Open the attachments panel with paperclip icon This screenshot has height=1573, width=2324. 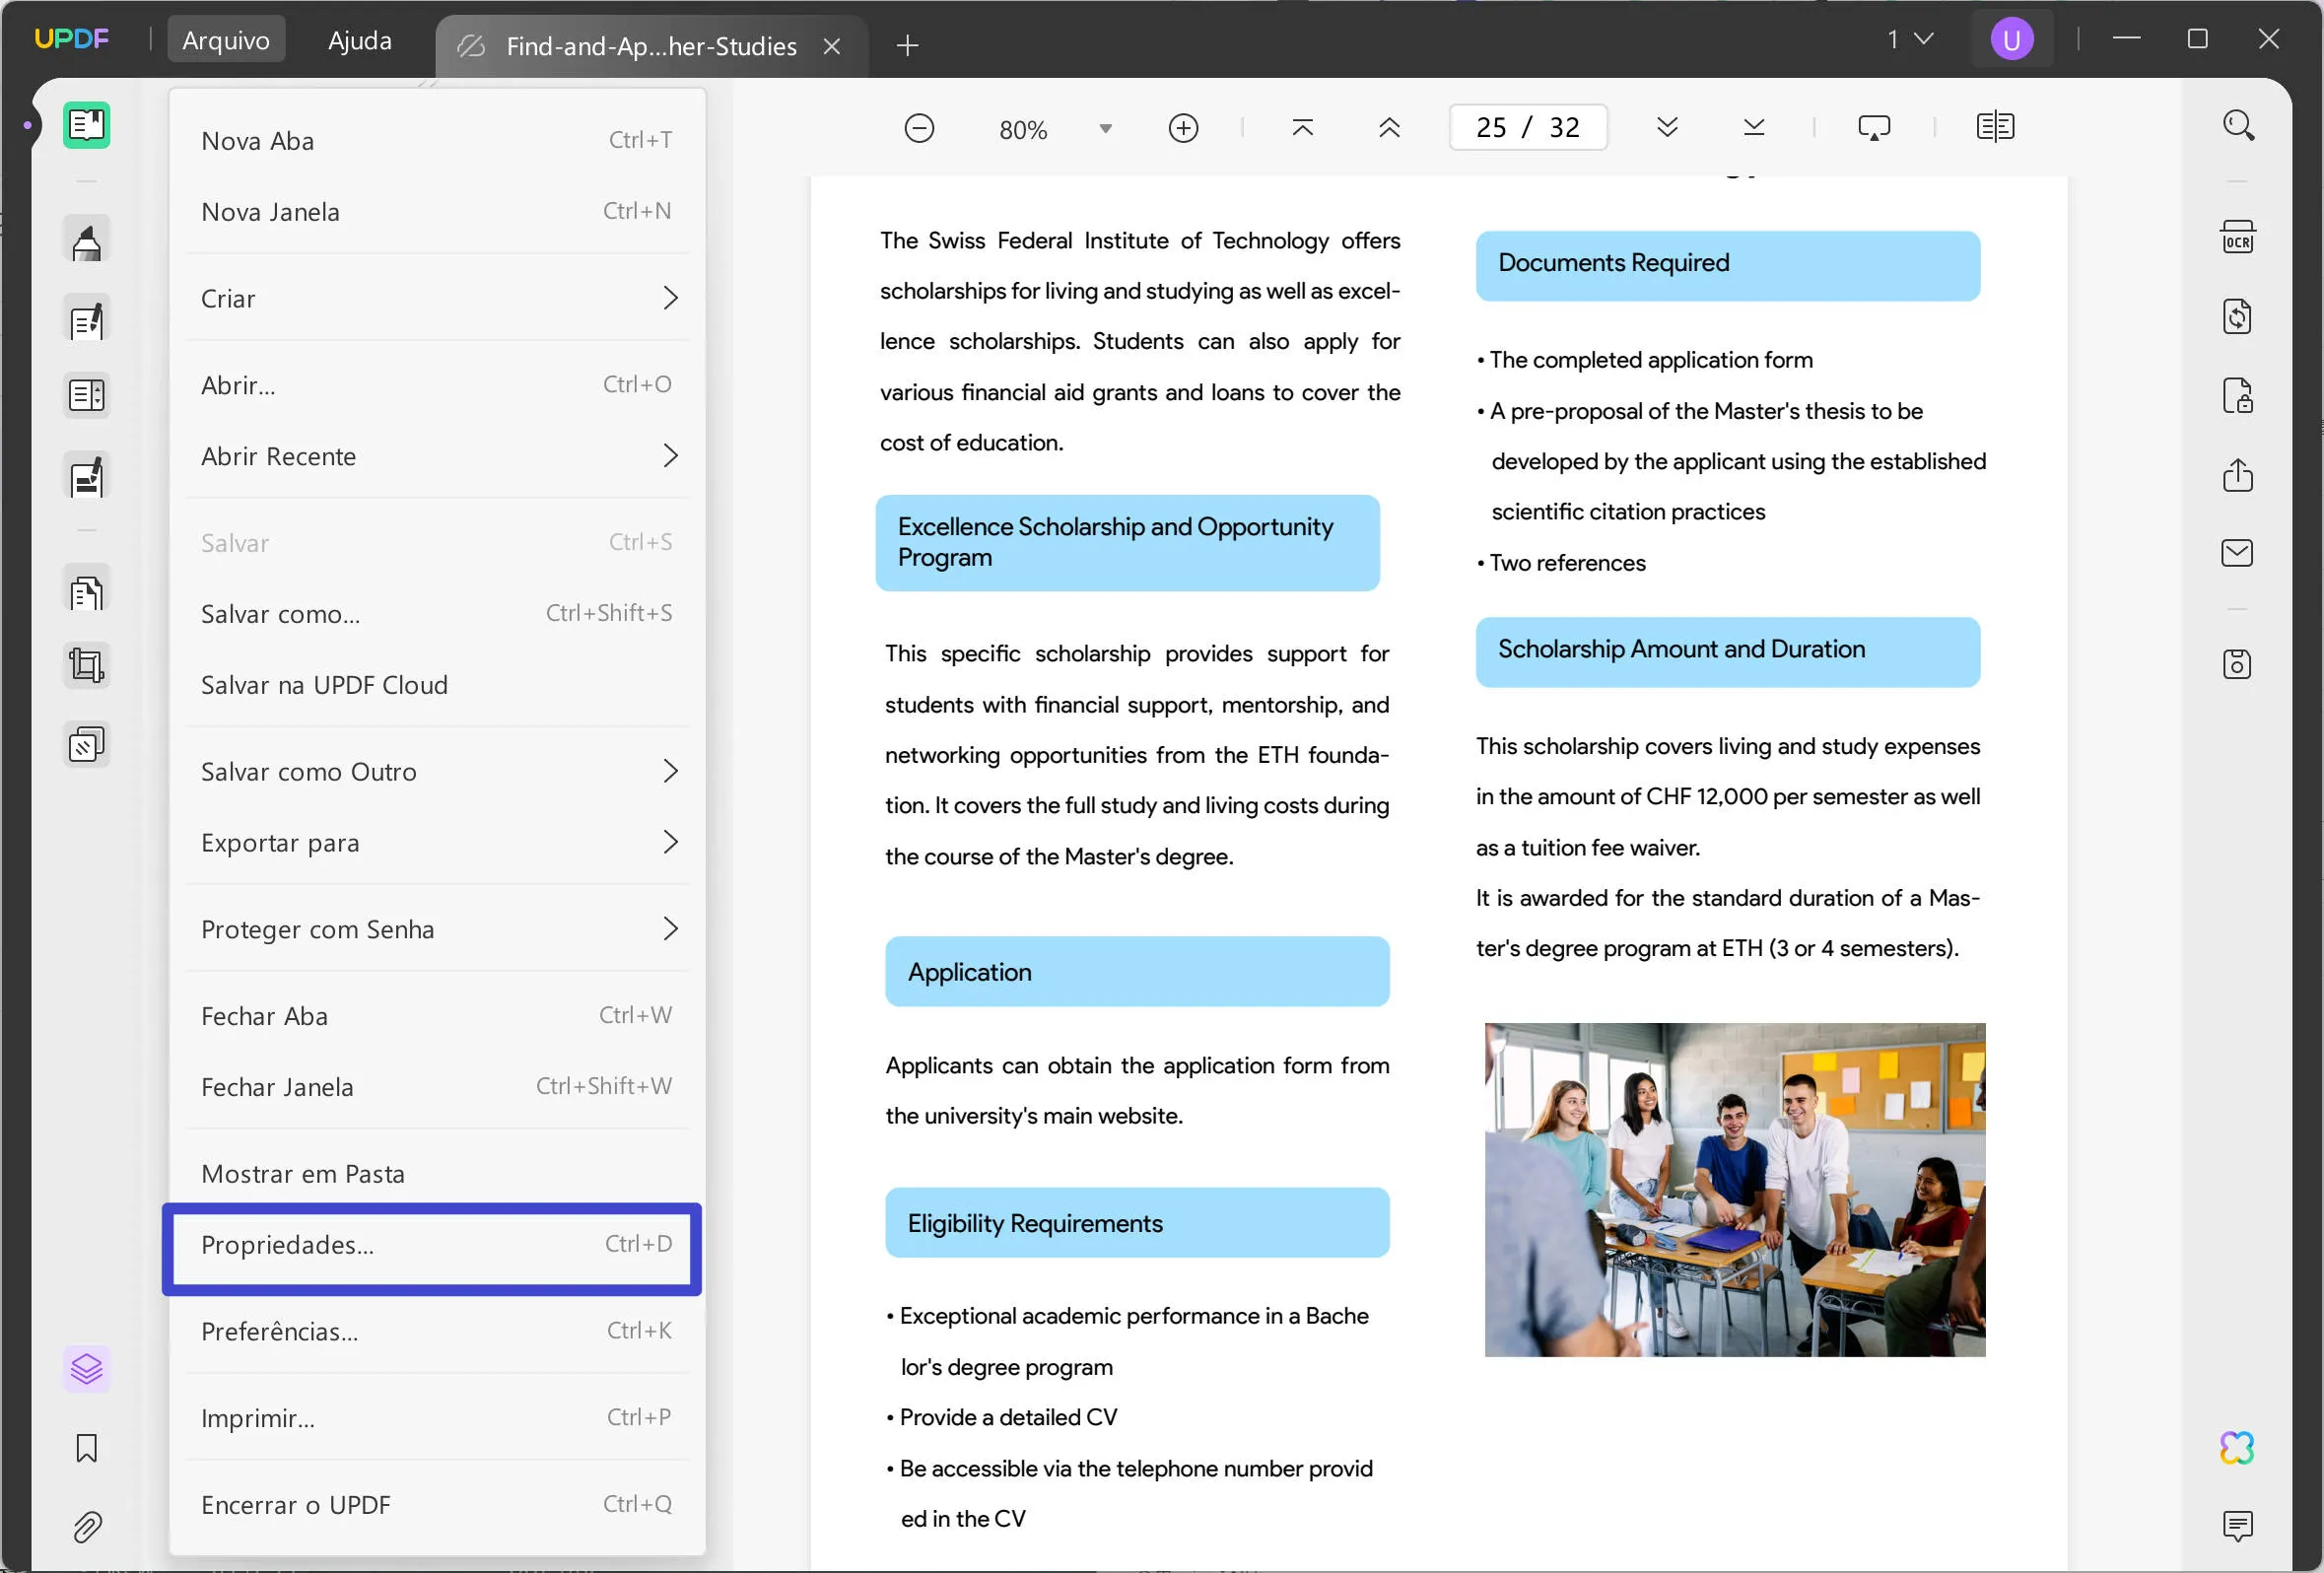pos(86,1526)
